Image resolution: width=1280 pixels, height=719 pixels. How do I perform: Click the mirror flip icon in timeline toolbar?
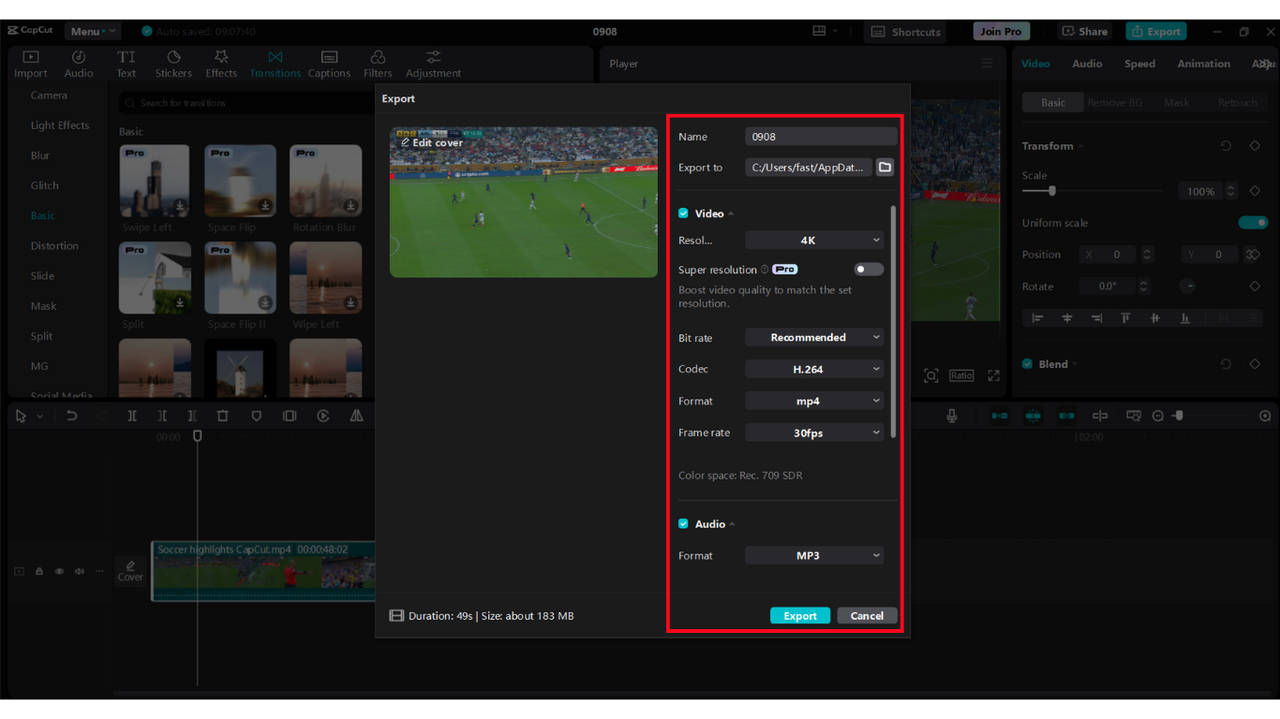pos(356,416)
